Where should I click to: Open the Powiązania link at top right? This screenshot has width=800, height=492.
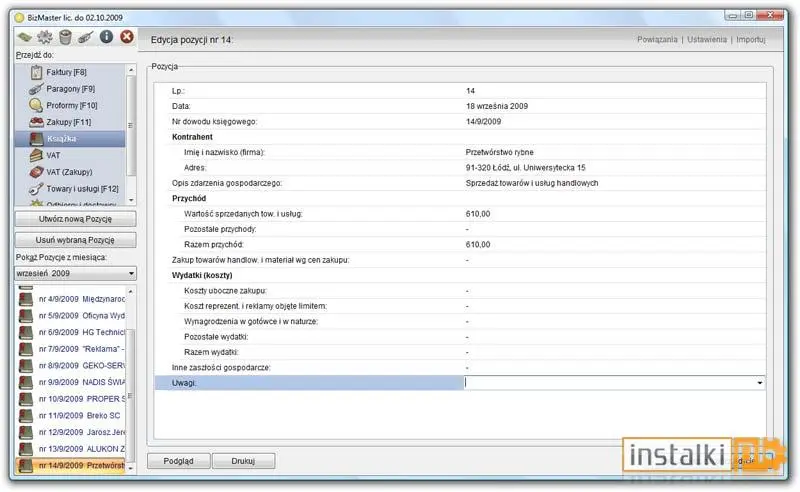point(657,39)
